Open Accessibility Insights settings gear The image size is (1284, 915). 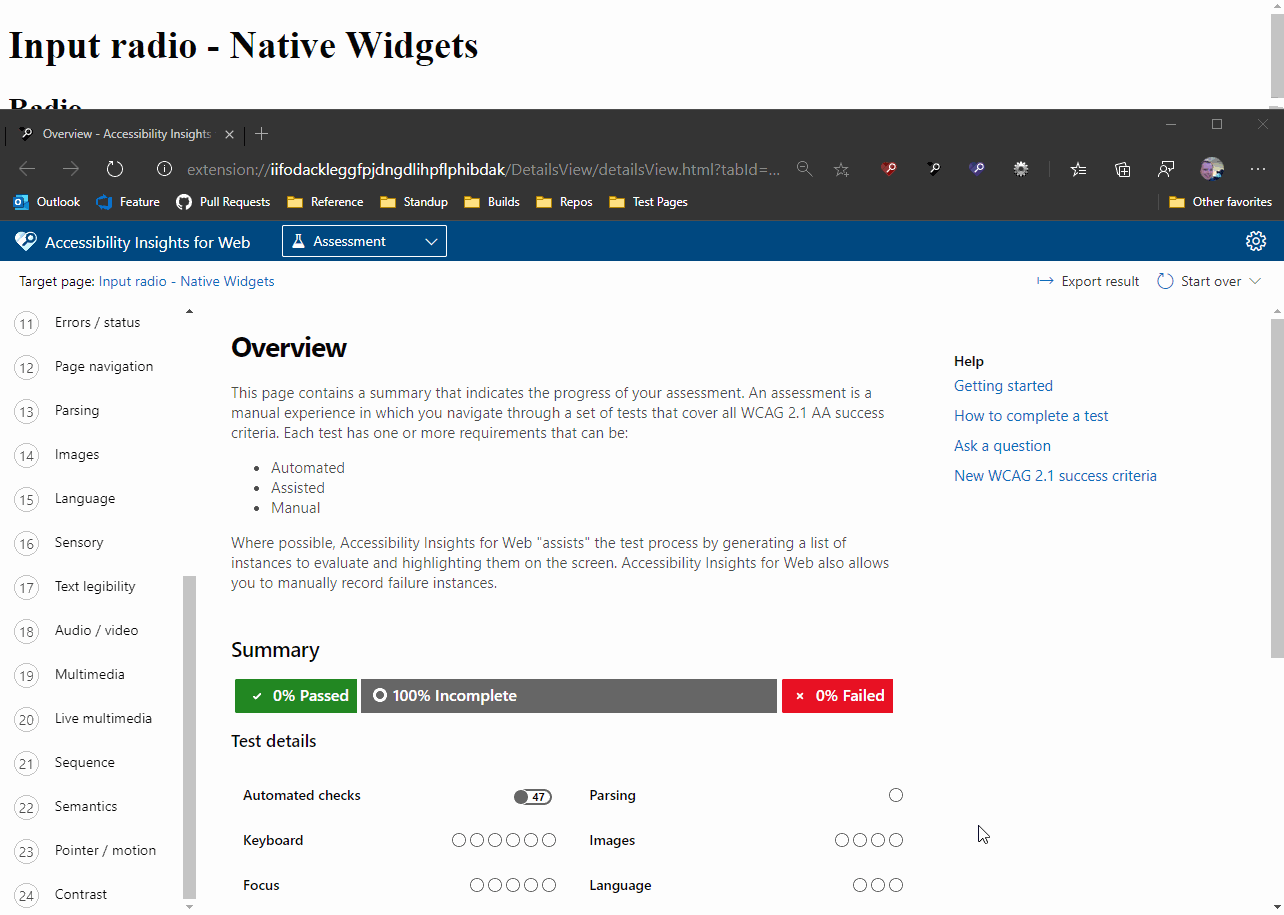pos(1256,241)
